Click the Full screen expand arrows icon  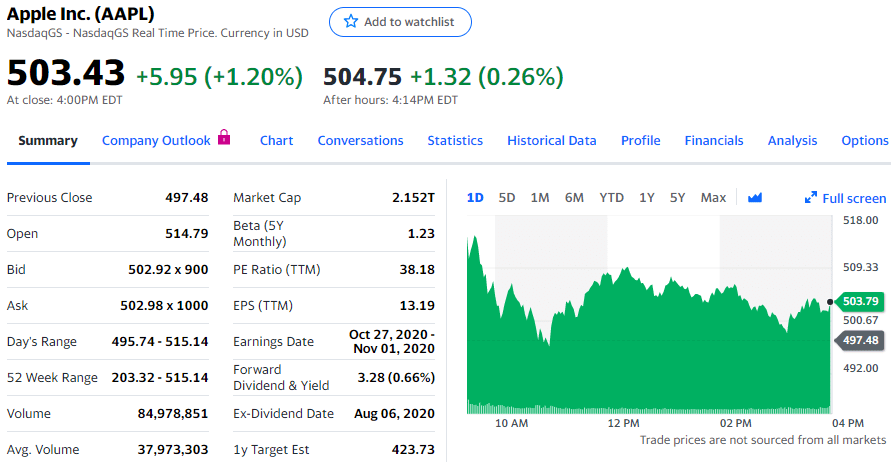(x=811, y=198)
